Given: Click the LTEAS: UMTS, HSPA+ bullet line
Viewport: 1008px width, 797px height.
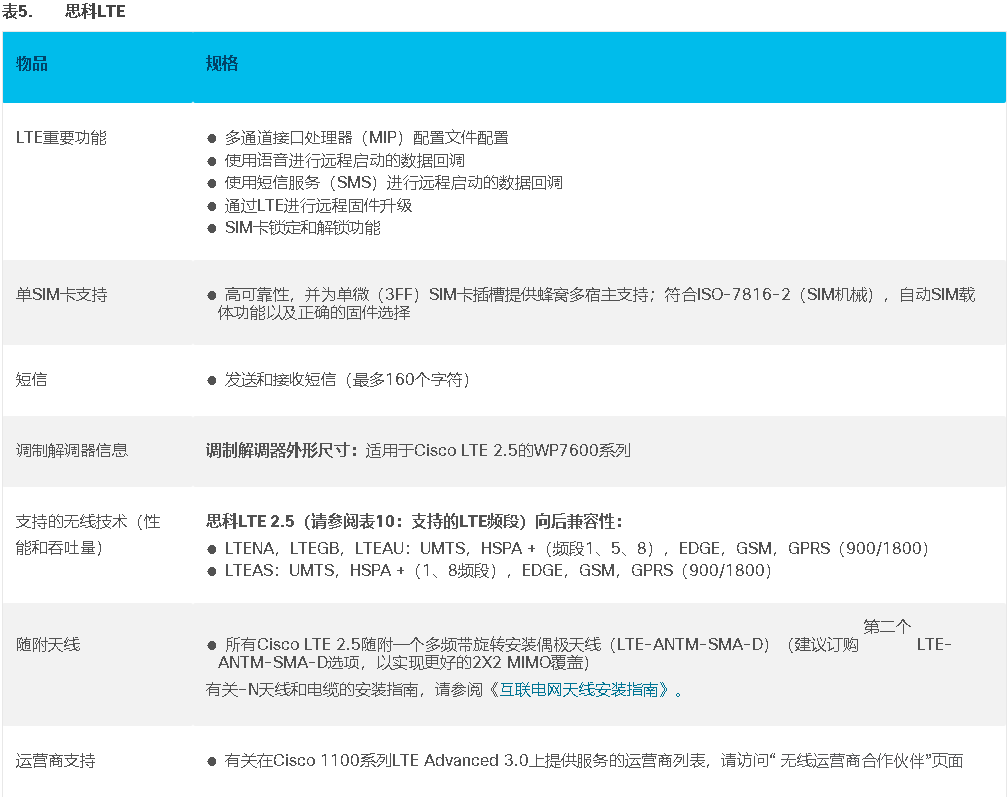Looking at the screenshot, I should 498,570.
